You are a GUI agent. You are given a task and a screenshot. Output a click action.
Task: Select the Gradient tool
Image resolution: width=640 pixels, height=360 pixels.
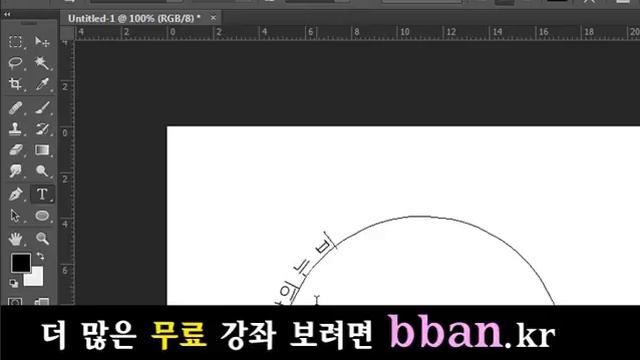point(42,150)
